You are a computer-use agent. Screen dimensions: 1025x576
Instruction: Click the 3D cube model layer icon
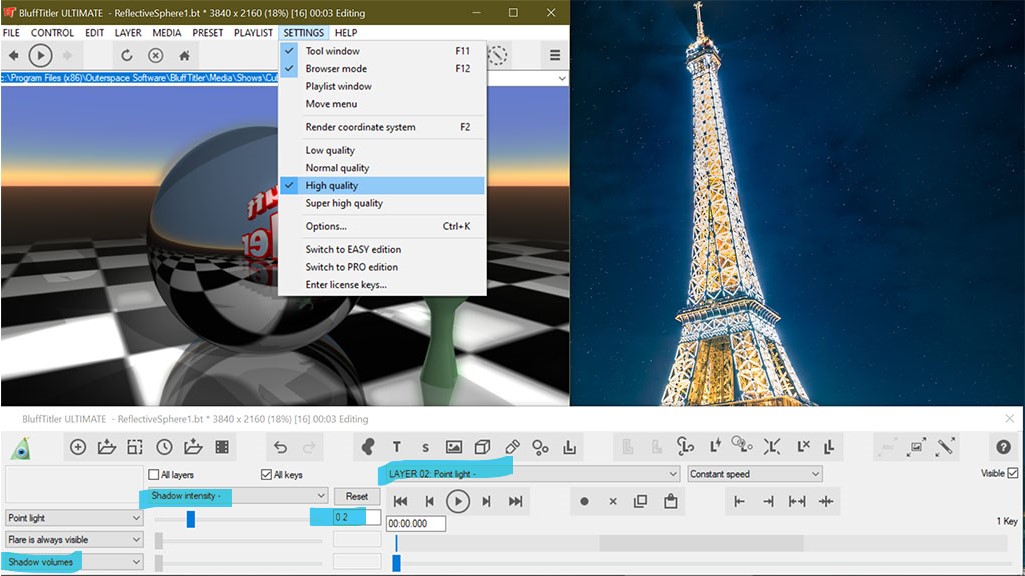pyautogui.click(x=482, y=447)
